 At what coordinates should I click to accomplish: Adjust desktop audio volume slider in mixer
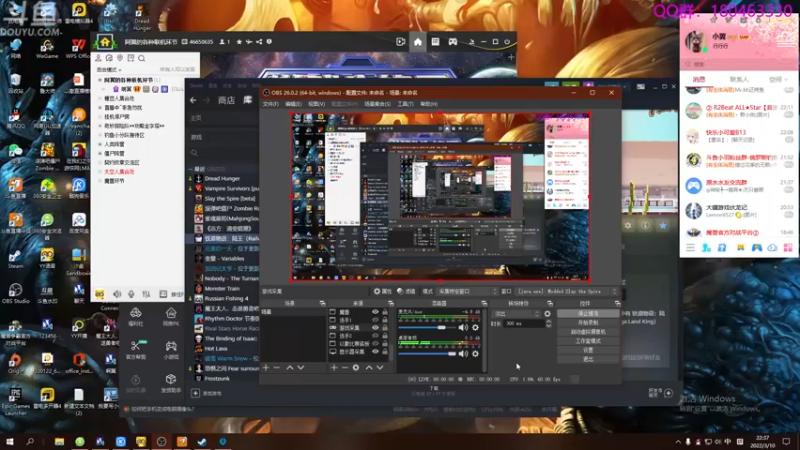(427, 354)
